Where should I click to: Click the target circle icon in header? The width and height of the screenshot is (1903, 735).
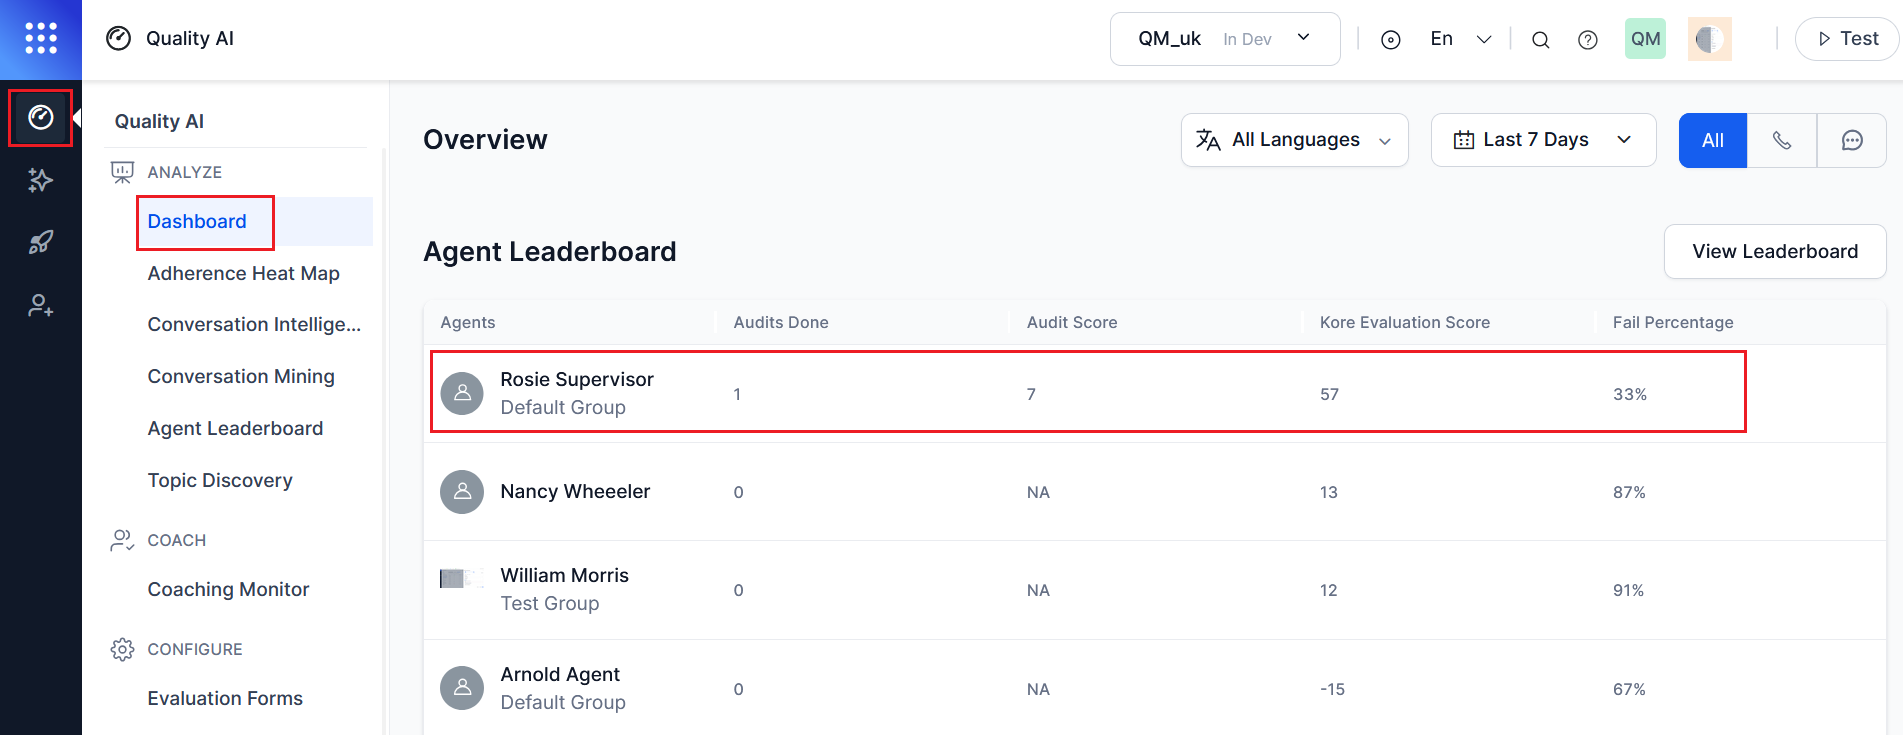pyautogui.click(x=1390, y=40)
